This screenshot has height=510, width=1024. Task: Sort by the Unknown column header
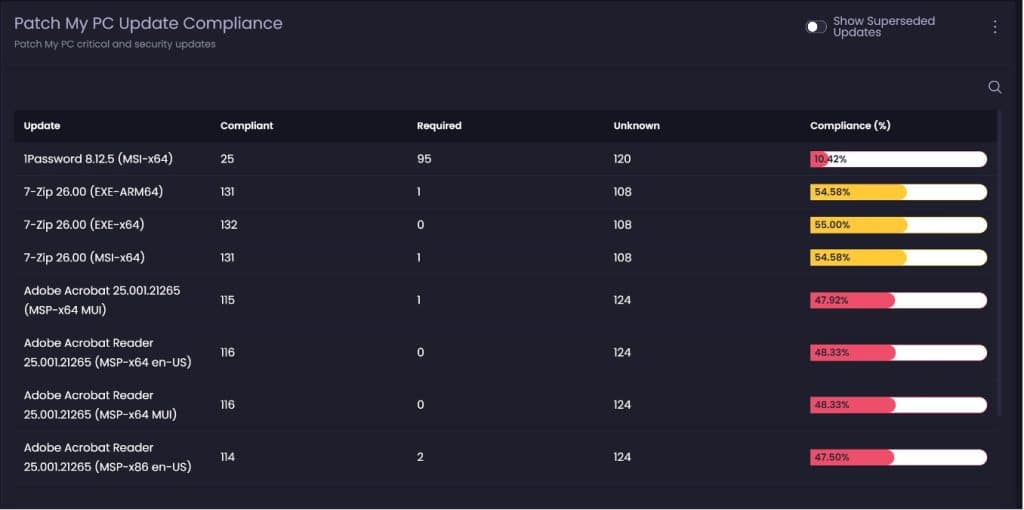[636, 126]
